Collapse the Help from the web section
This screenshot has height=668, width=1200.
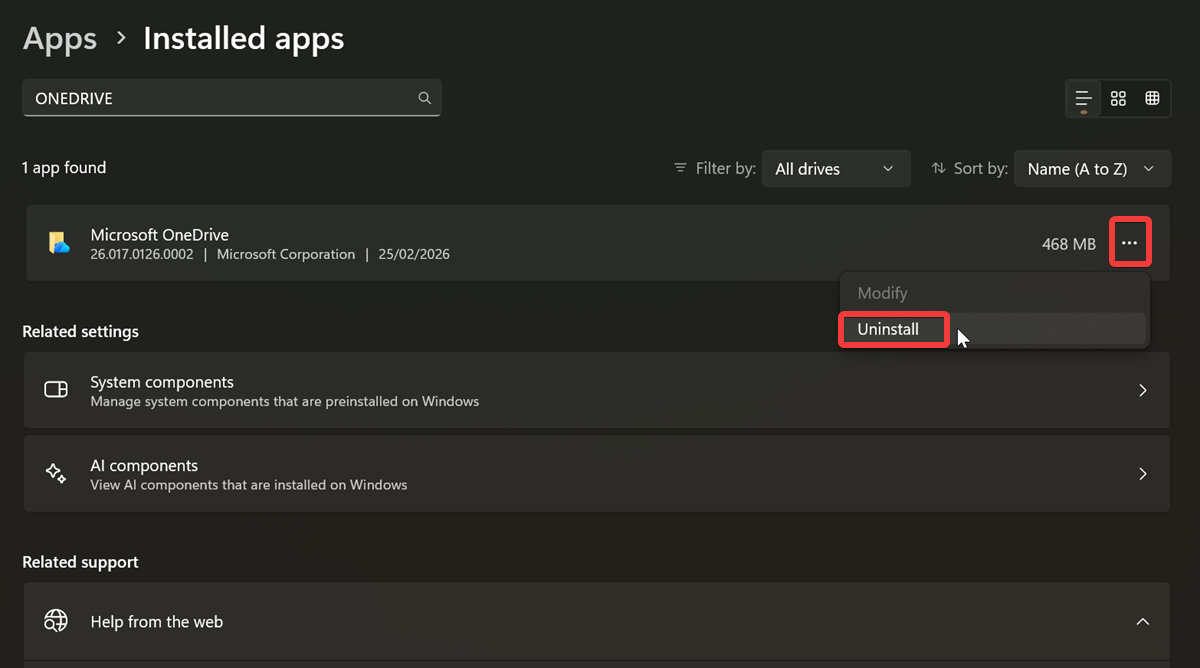[x=1142, y=622]
